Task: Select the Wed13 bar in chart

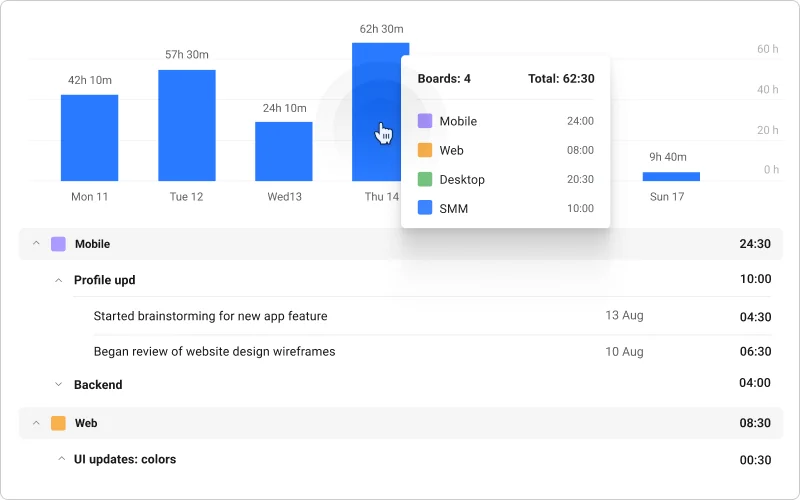Action: (284, 152)
